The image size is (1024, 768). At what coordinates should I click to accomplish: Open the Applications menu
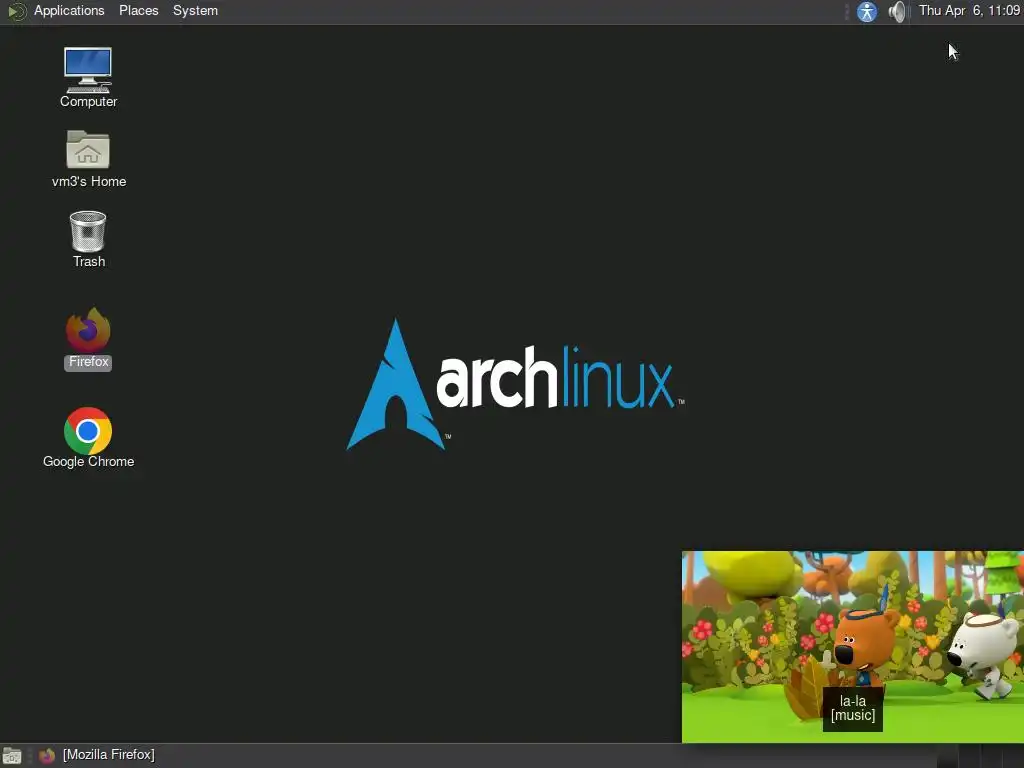click(69, 11)
